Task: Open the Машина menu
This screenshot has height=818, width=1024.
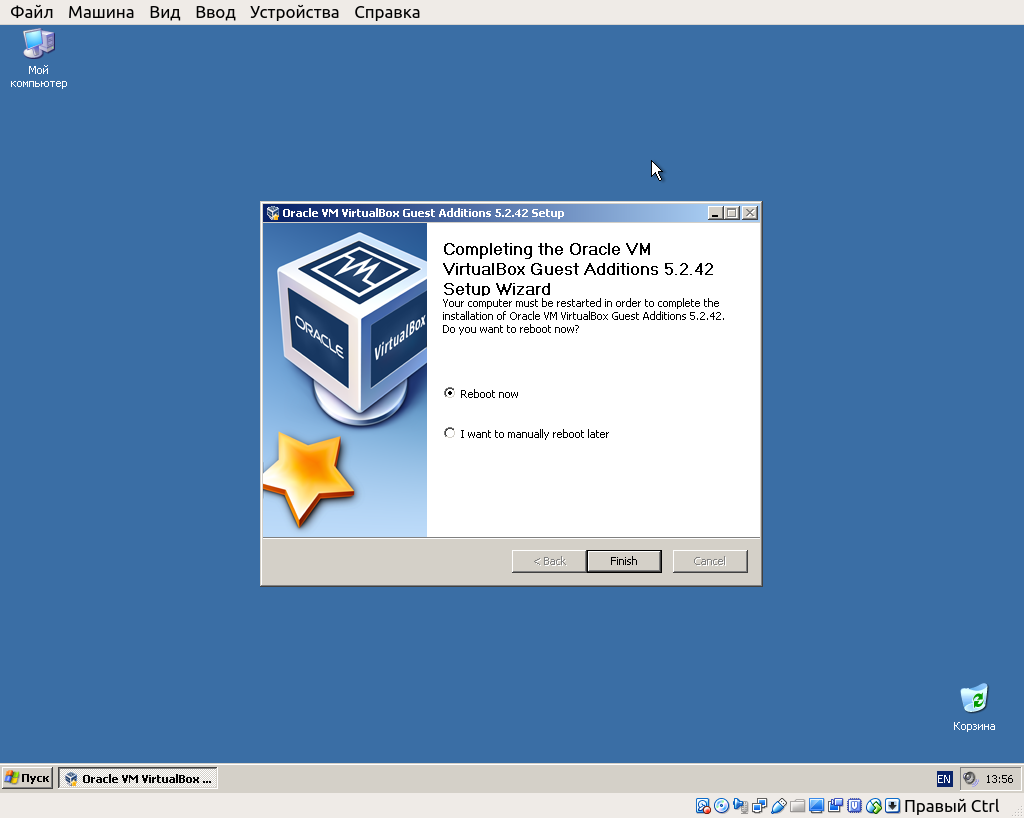Action: (x=101, y=12)
